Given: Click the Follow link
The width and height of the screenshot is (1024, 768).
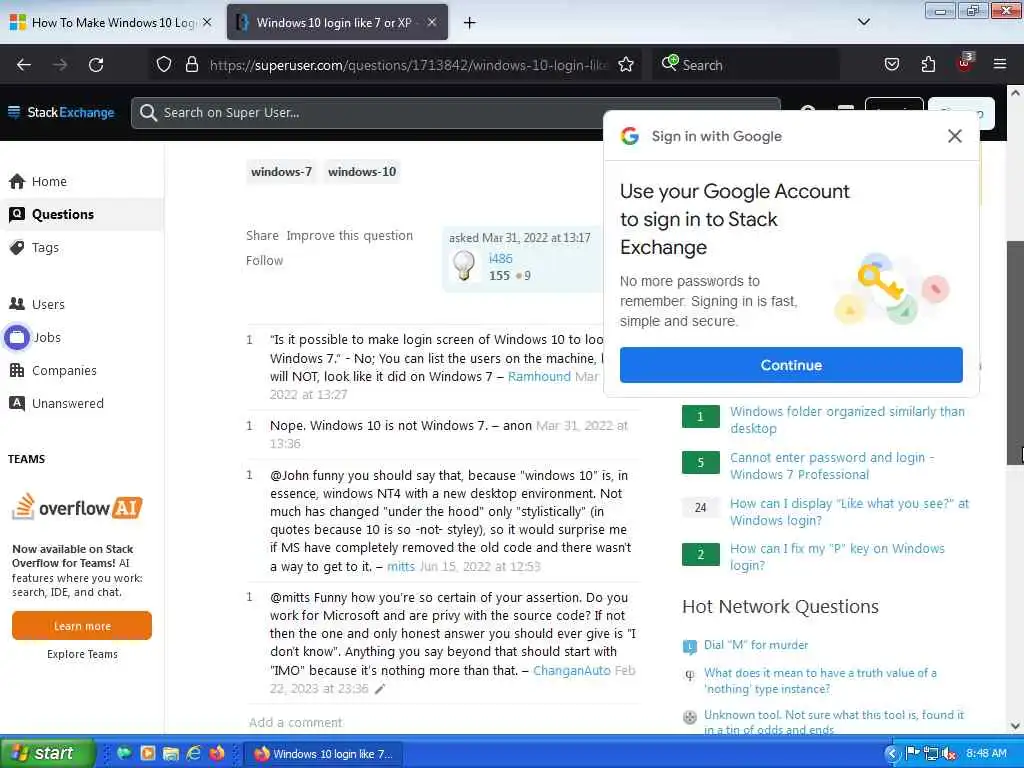Looking at the screenshot, I should click(264, 260).
